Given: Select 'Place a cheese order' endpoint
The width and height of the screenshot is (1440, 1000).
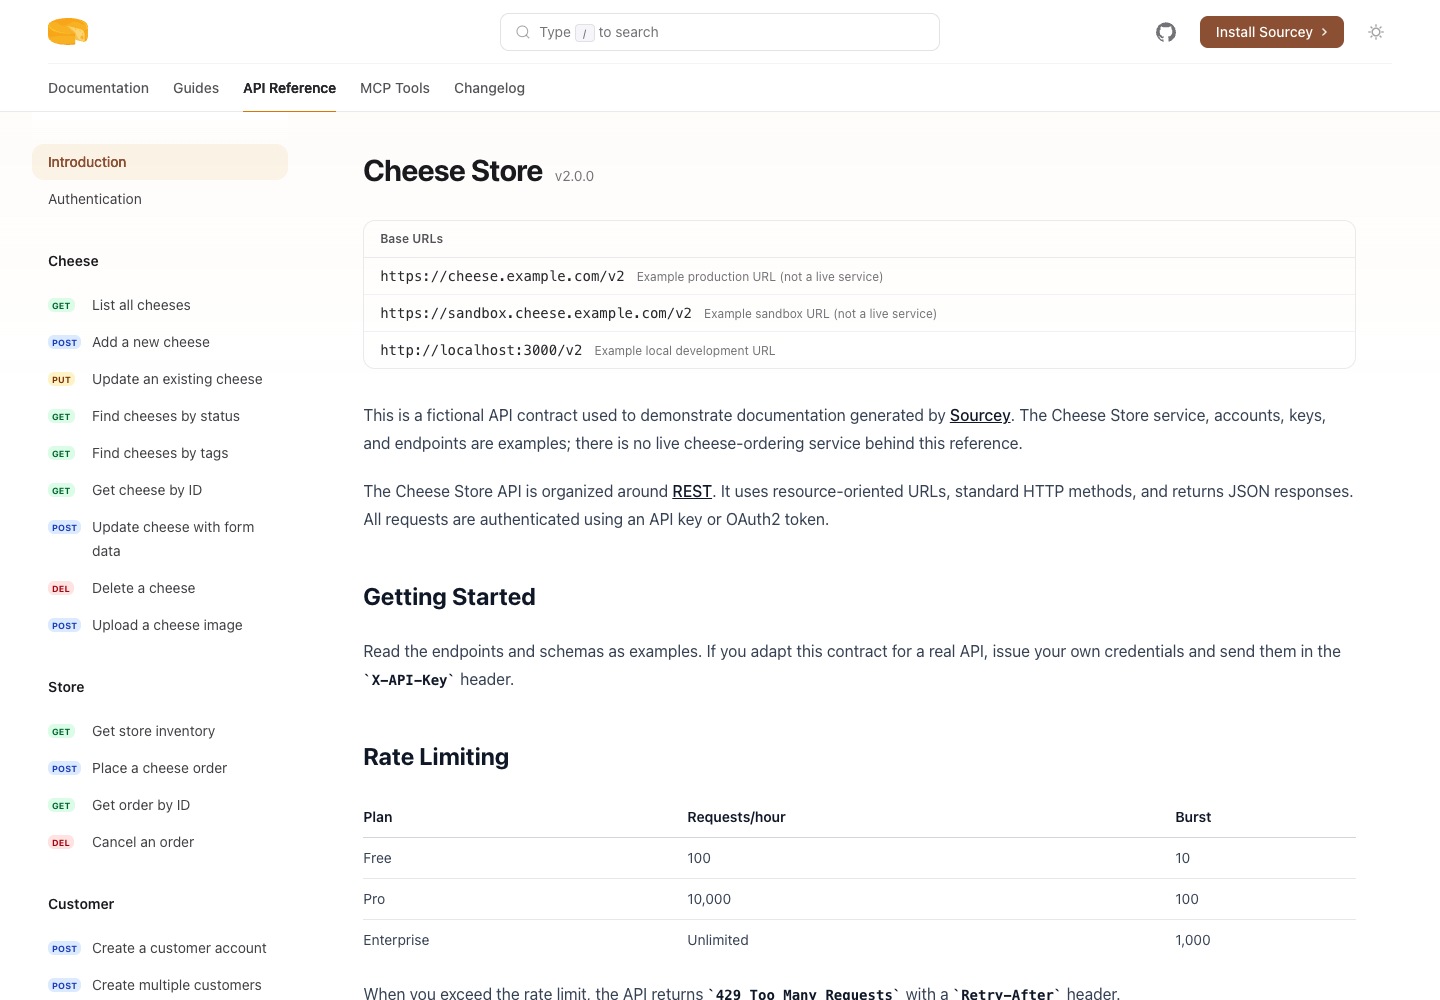Looking at the screenshot, I should pyautogui.click(x=160, y=768).
